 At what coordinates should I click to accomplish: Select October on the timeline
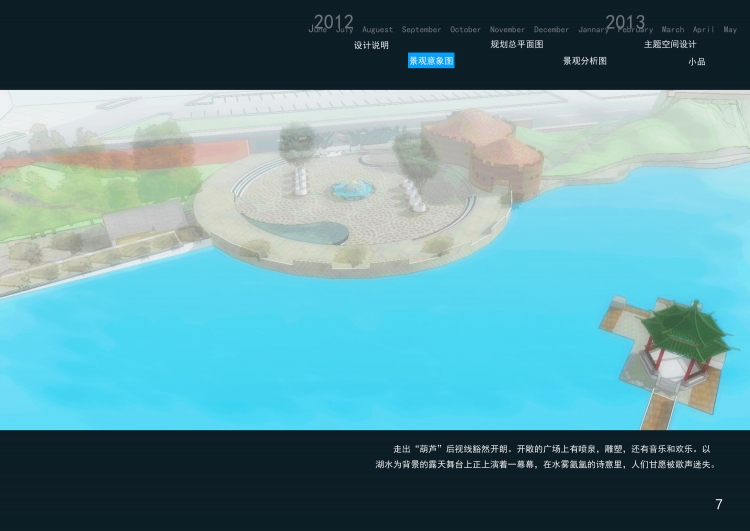pos(465,30)
